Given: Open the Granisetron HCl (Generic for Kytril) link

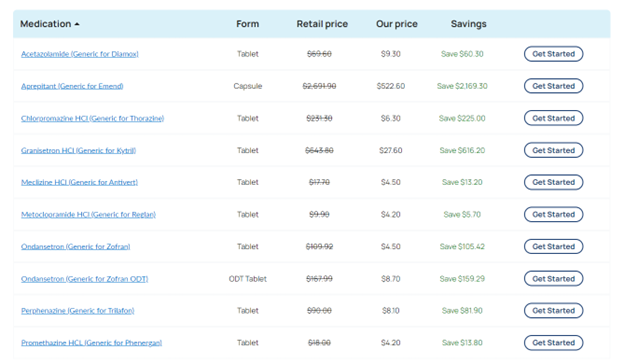Looking at the screenshot, I should (x=78, y=150).
